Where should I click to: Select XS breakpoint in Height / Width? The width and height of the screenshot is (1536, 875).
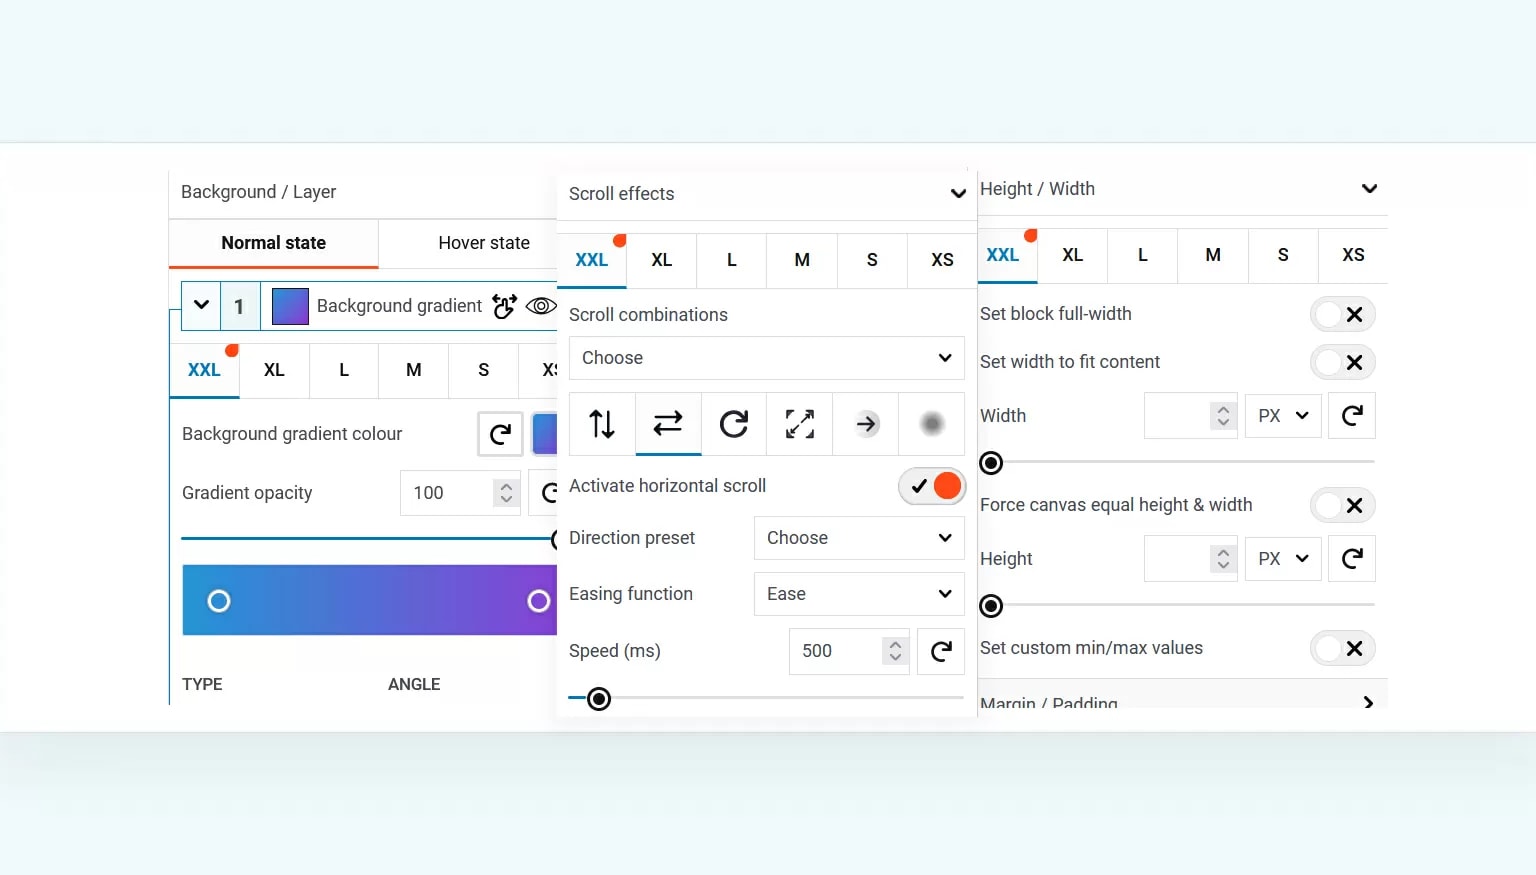point(1353,255)
